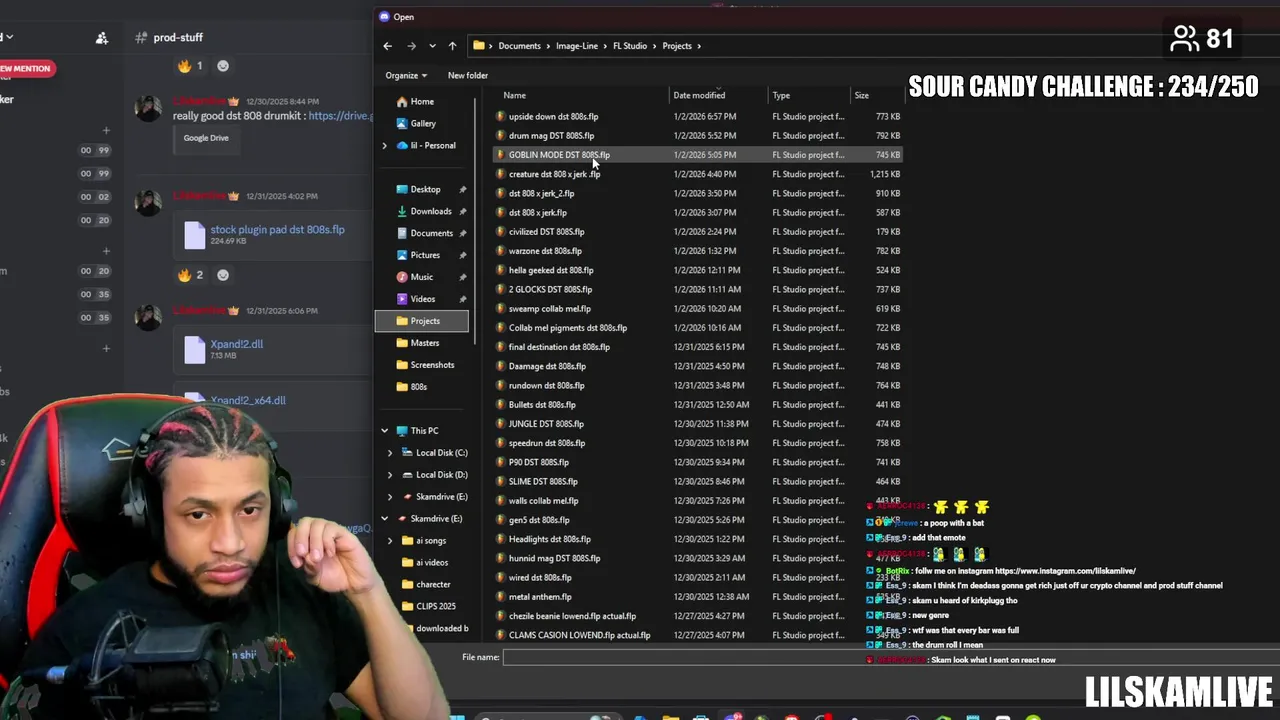Open the charecter folder in tree
The width and height of the screenshot is (1280, 720).
pos(426,585)
